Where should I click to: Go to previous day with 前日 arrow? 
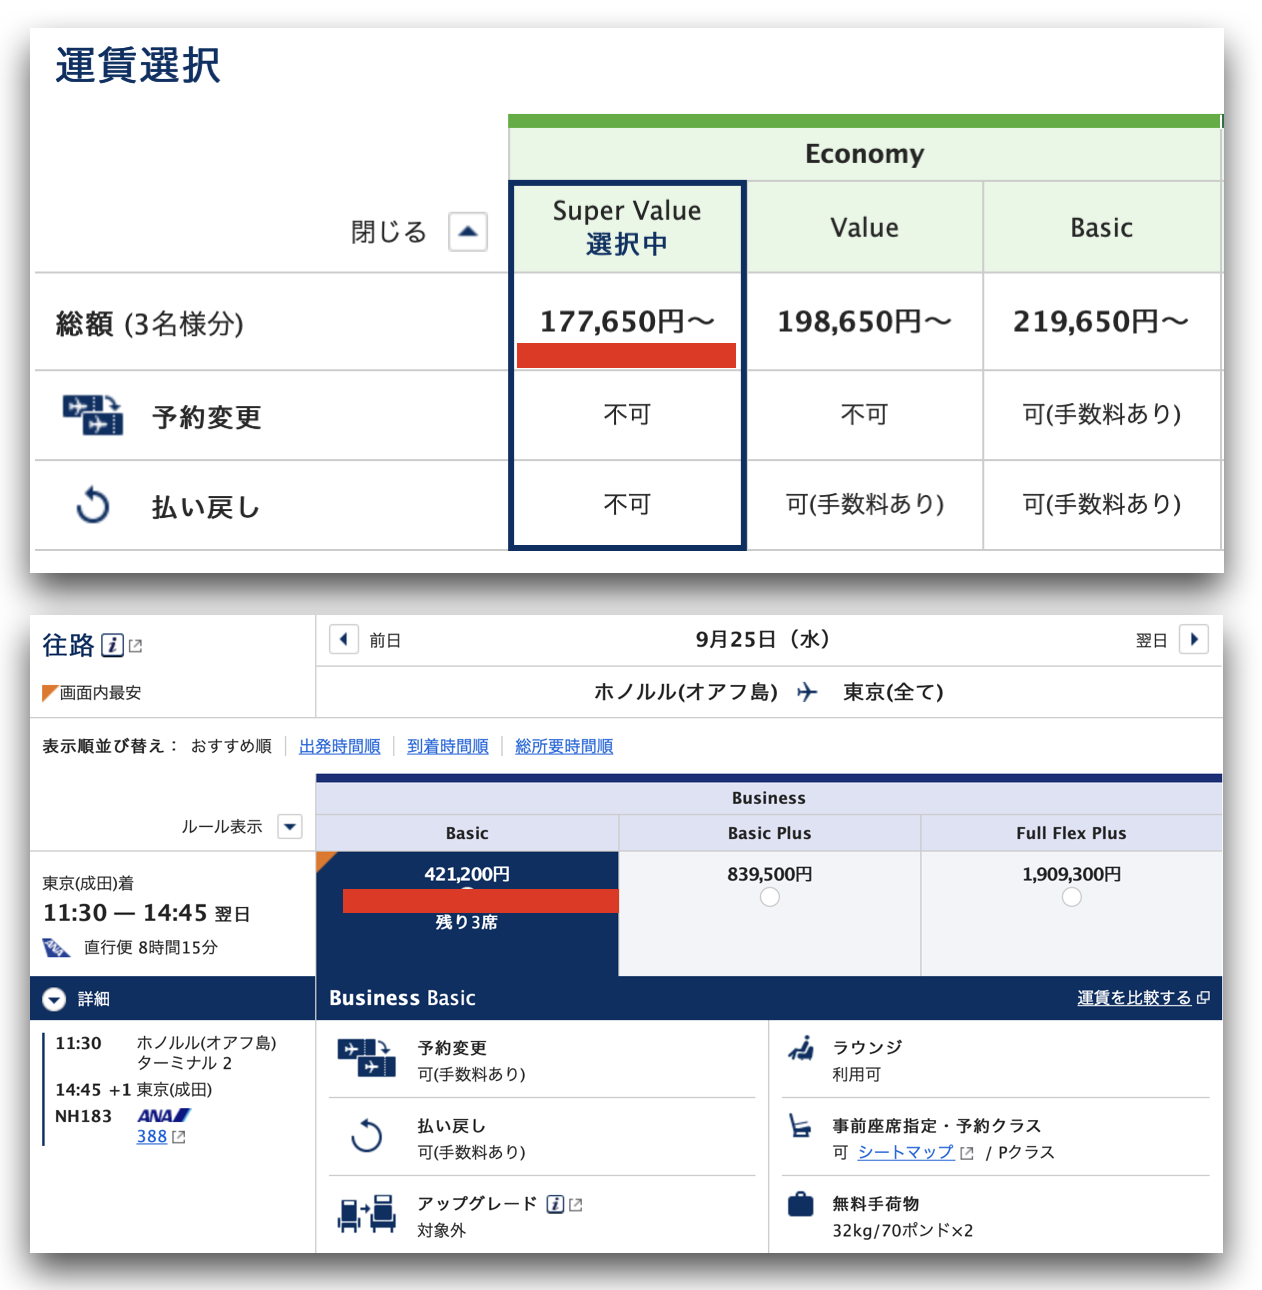click(344, 639)
